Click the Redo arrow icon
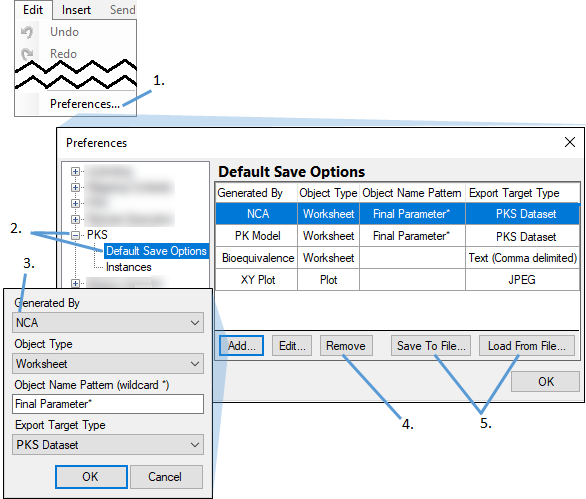This screenshot has height=499, width=586. pyautogui.click(x=27, y=54)
